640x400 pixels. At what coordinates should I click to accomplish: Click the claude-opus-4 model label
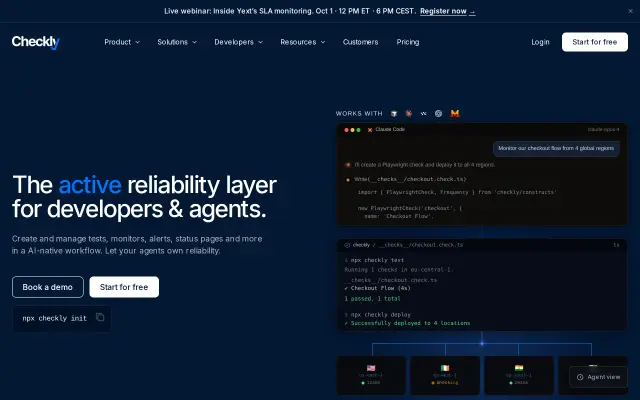tap(603, 129)
